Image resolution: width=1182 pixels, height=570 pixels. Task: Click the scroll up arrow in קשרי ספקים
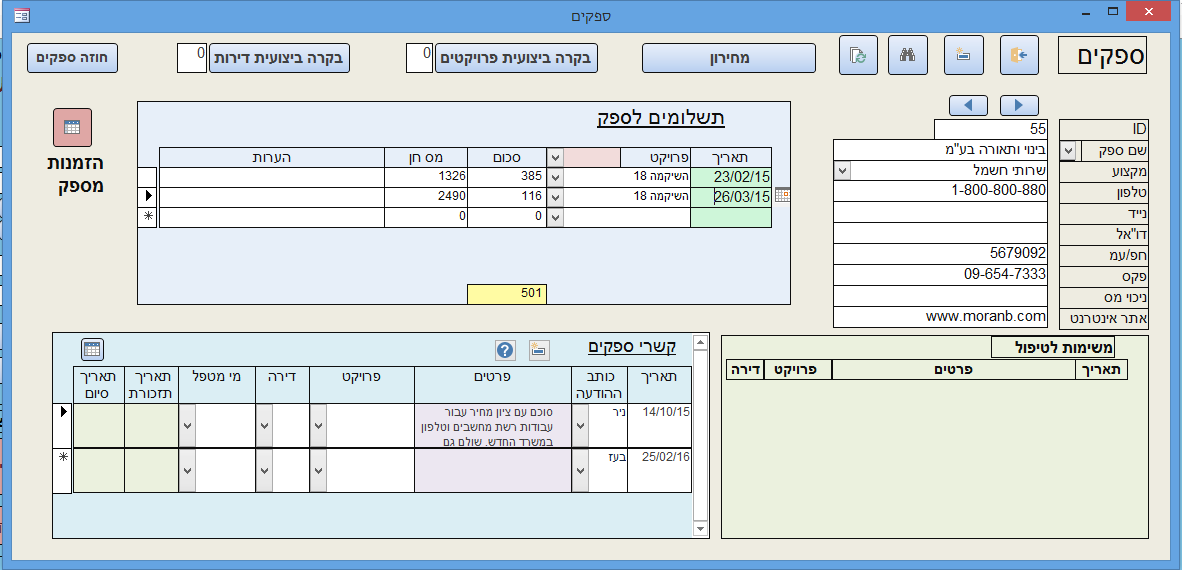700,343
